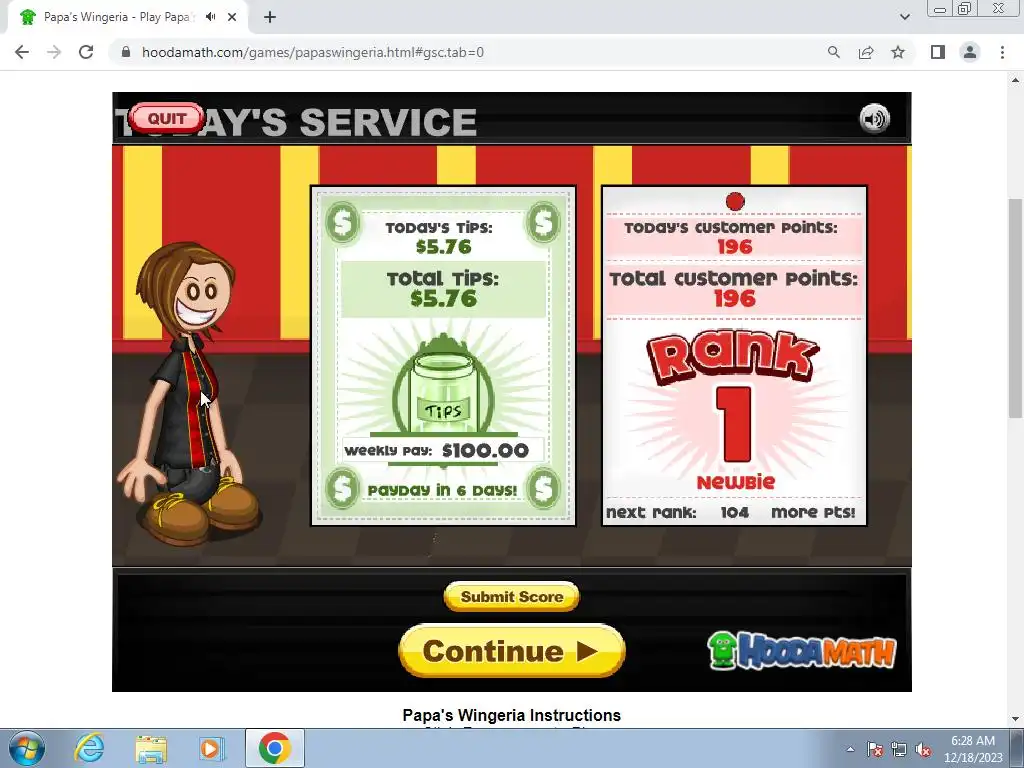This screenshot has width=1024, height=768.
Task: Open the Windows Start menu
Action: [26, 748]
